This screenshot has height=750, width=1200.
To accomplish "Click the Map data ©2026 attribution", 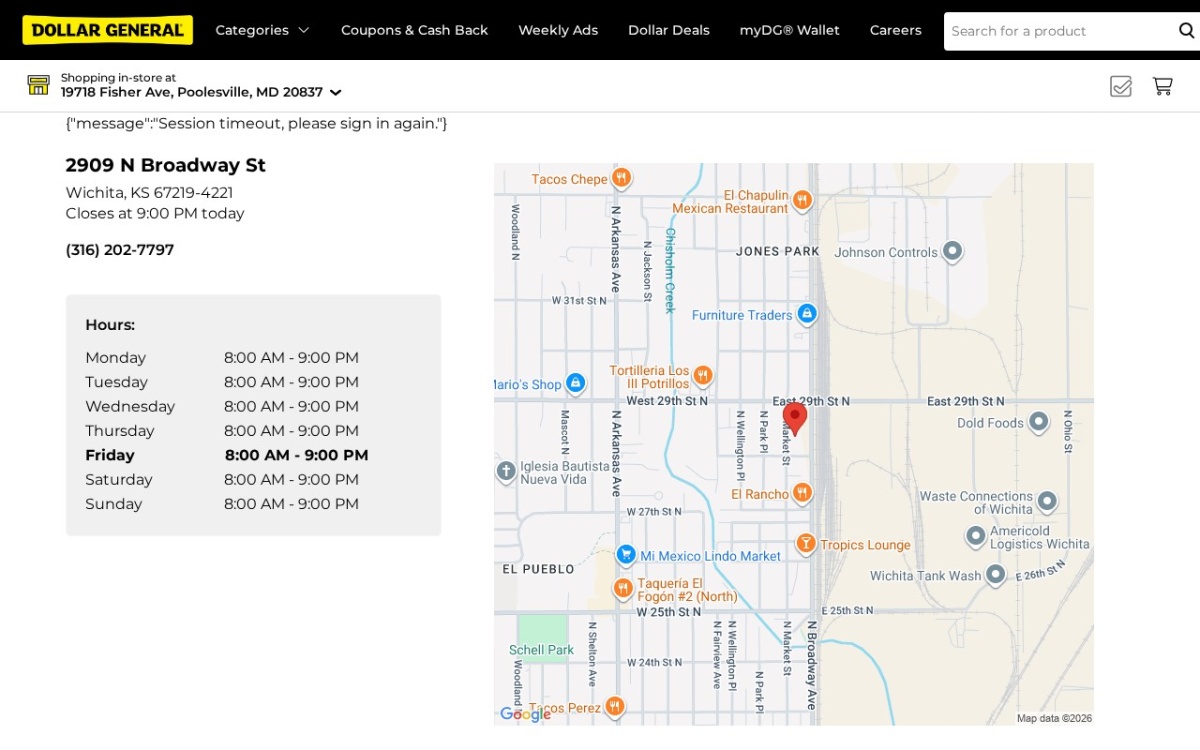I will 1054,718.
